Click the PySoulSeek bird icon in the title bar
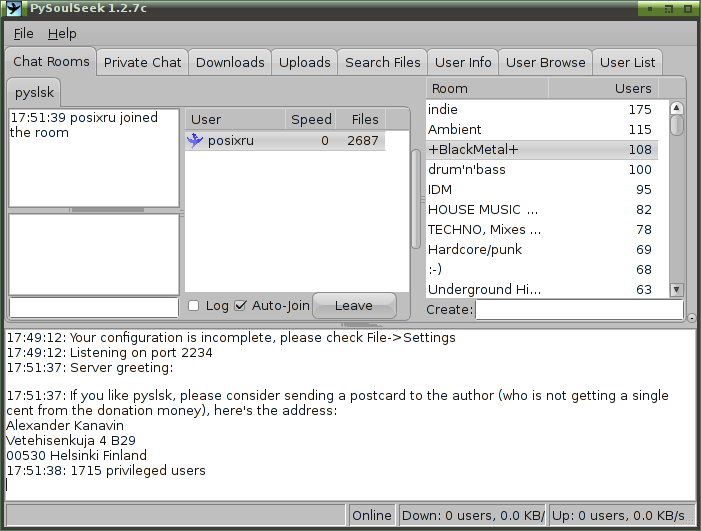Screen dimensions: 701x531 click(13, 8)
